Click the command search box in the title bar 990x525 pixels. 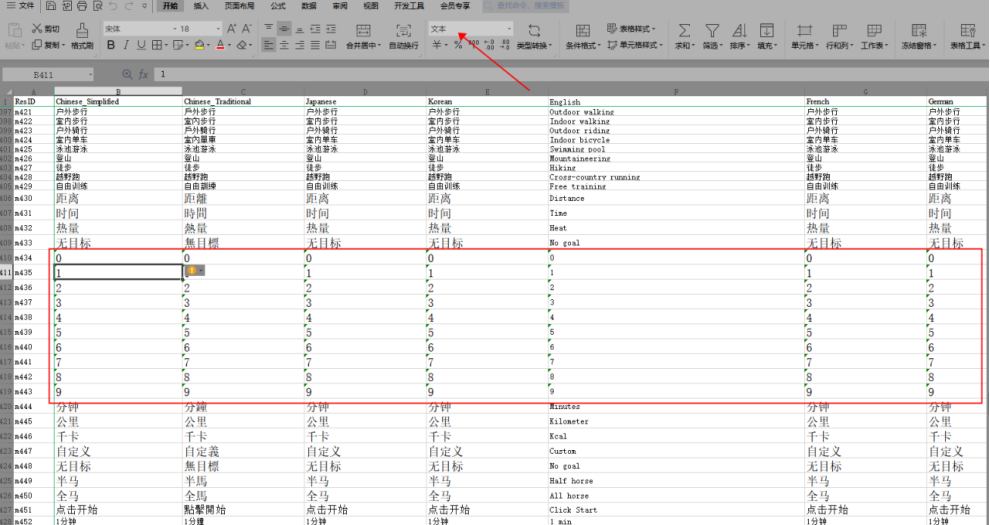pyautogui.click(x=525, y=6)
